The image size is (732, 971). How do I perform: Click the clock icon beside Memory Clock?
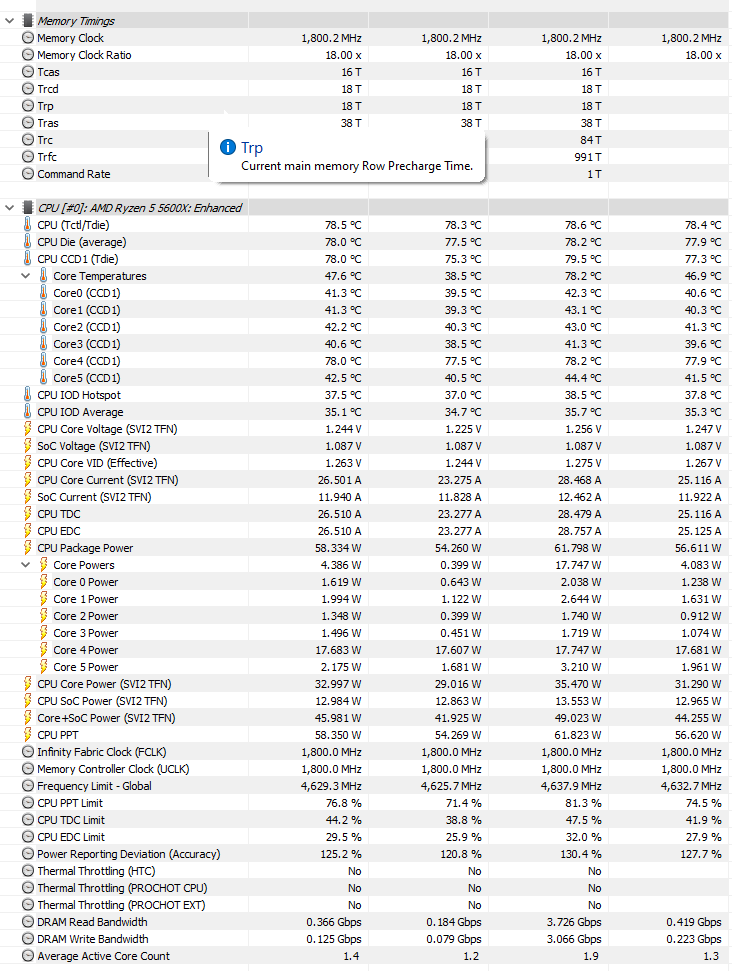pos(28,38)
